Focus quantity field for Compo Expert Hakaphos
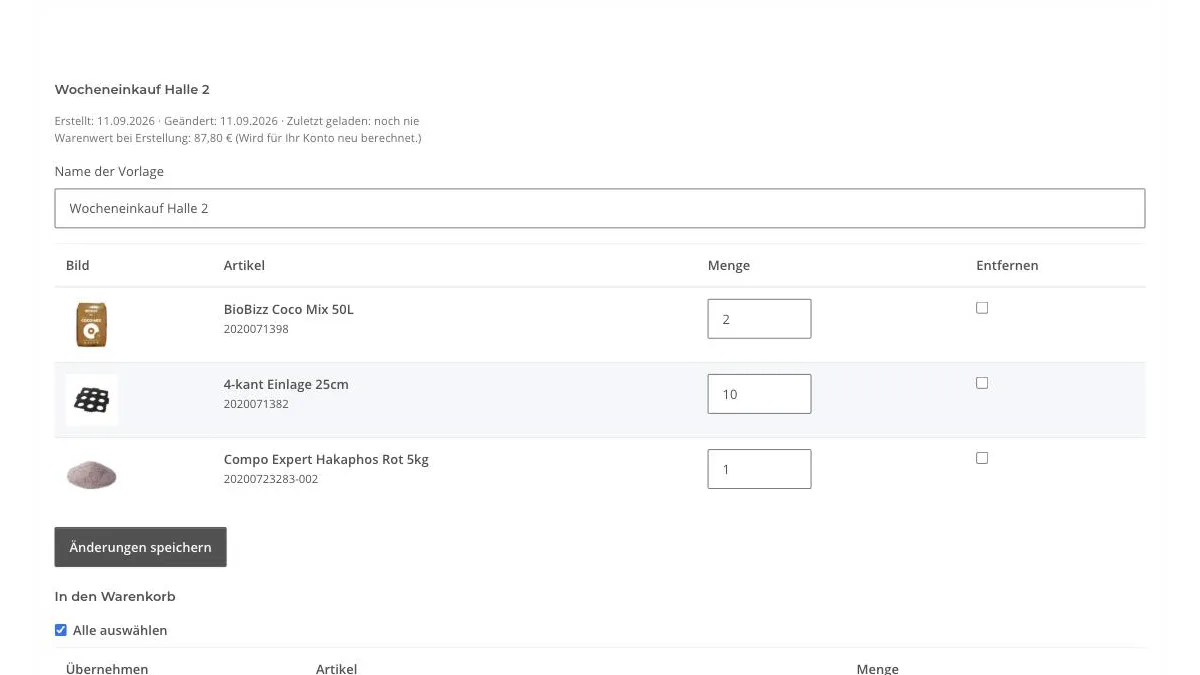1200x675 pixels. (759, 469)
